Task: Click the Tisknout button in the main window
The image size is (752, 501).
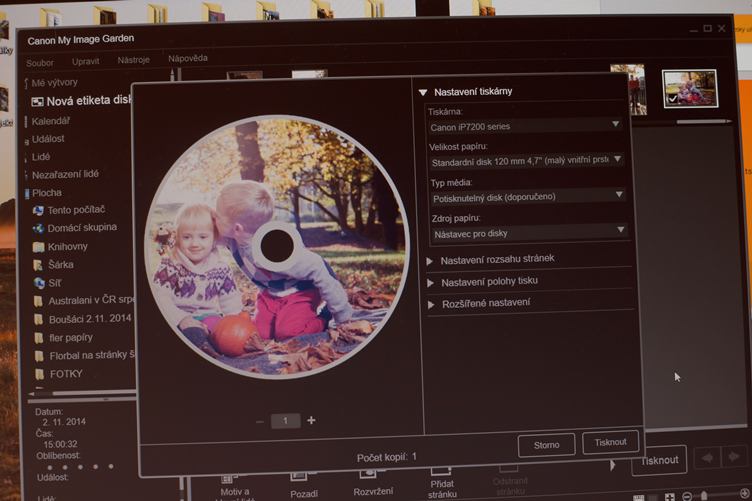Action: pos(659,460)
